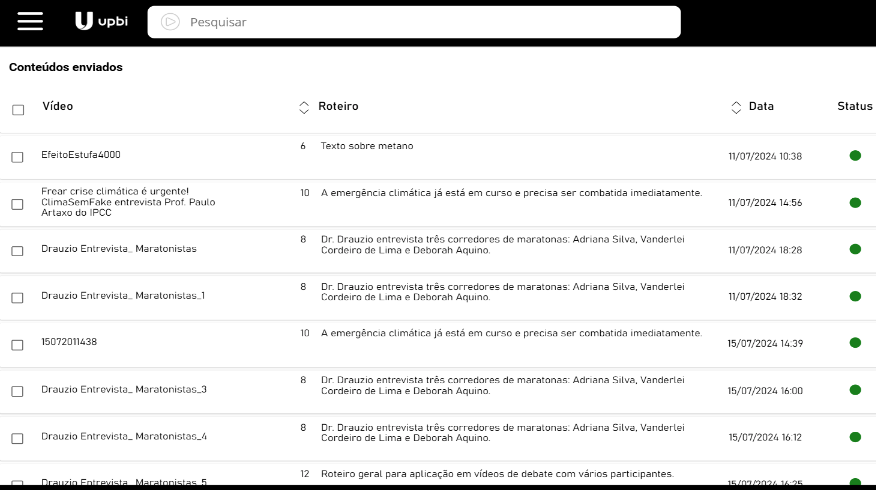Click the date 11/07/2024 10:38

coord(765,156)
